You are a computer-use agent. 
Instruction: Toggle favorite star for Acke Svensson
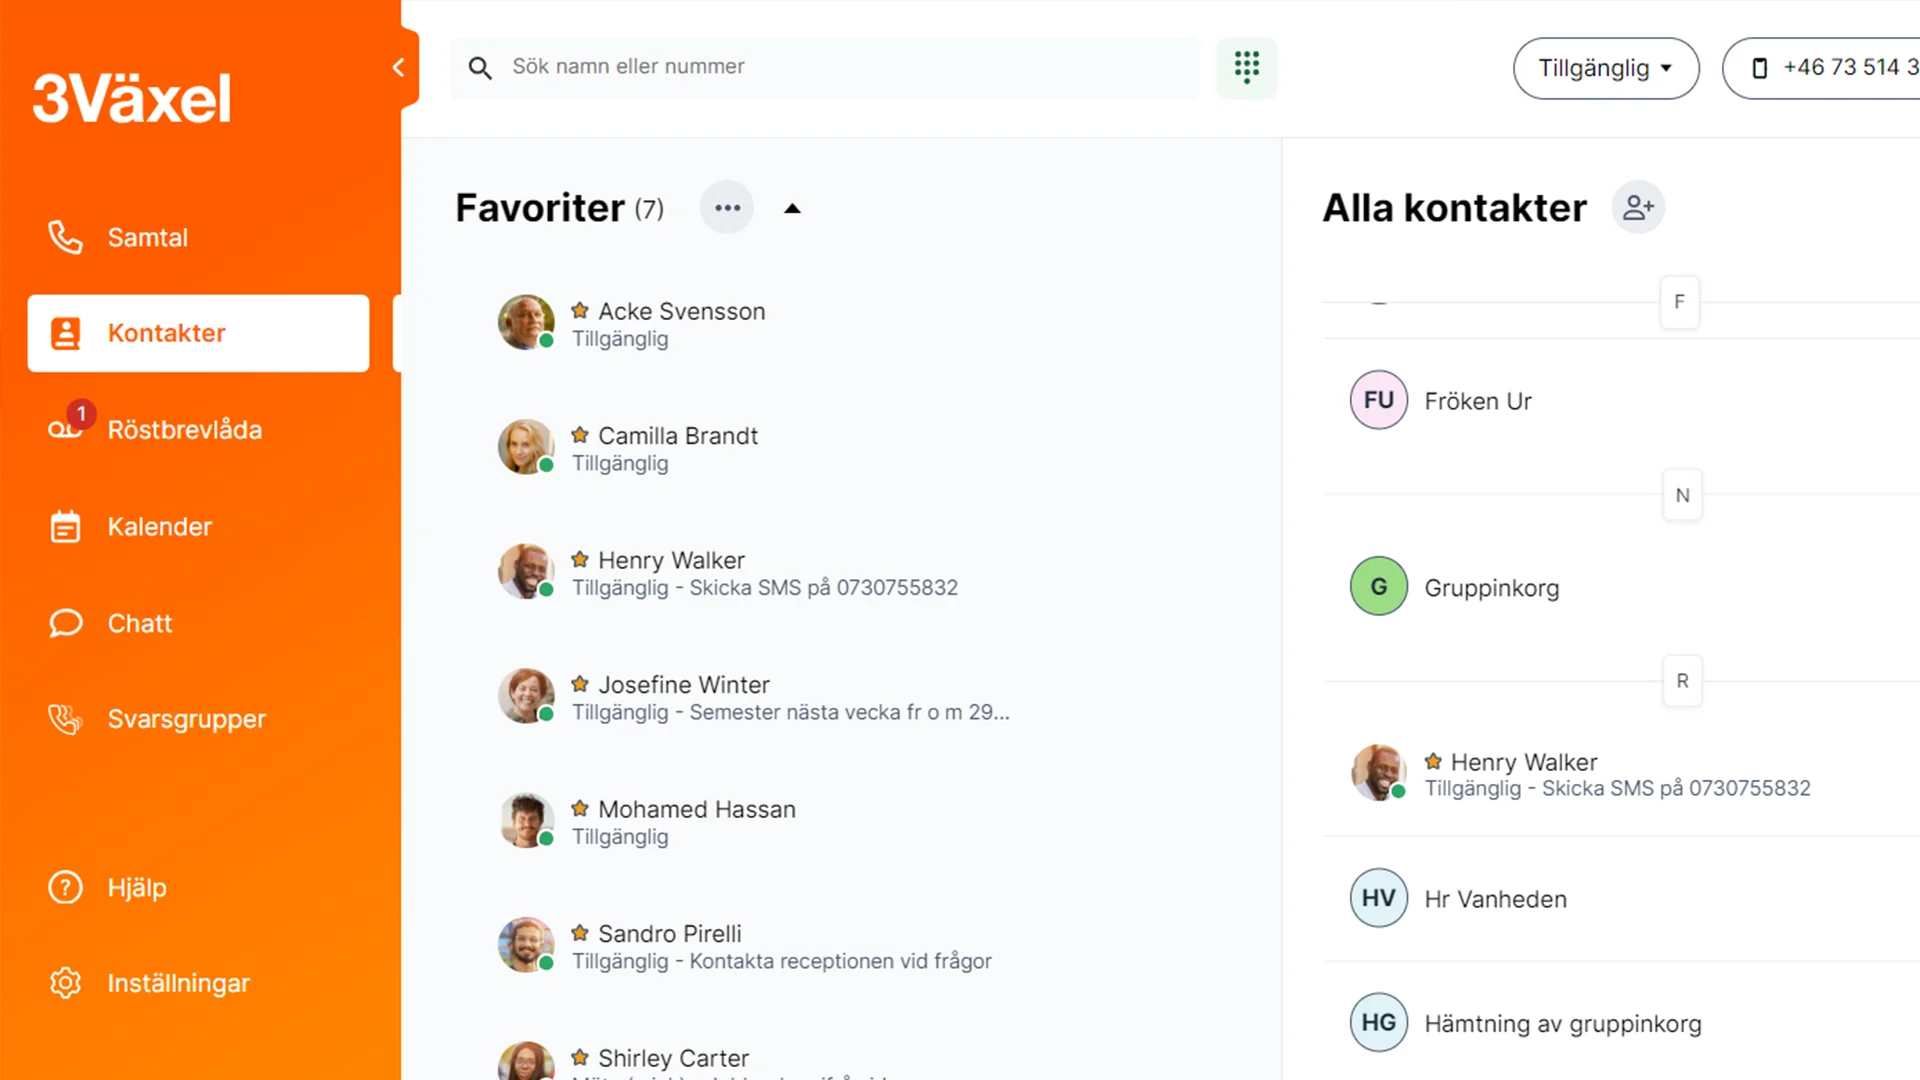point(580,311)
